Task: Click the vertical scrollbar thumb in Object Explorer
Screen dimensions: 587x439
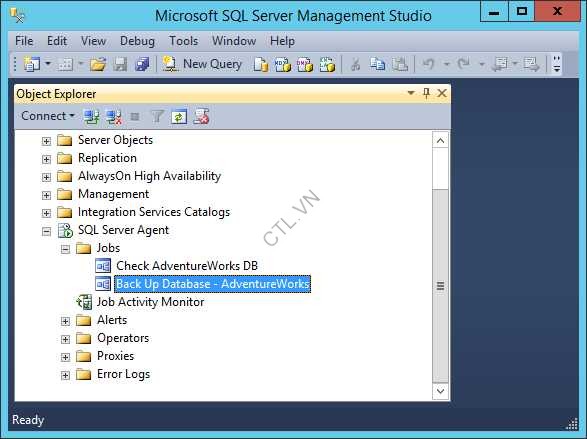Action: [x=441, y=286]
